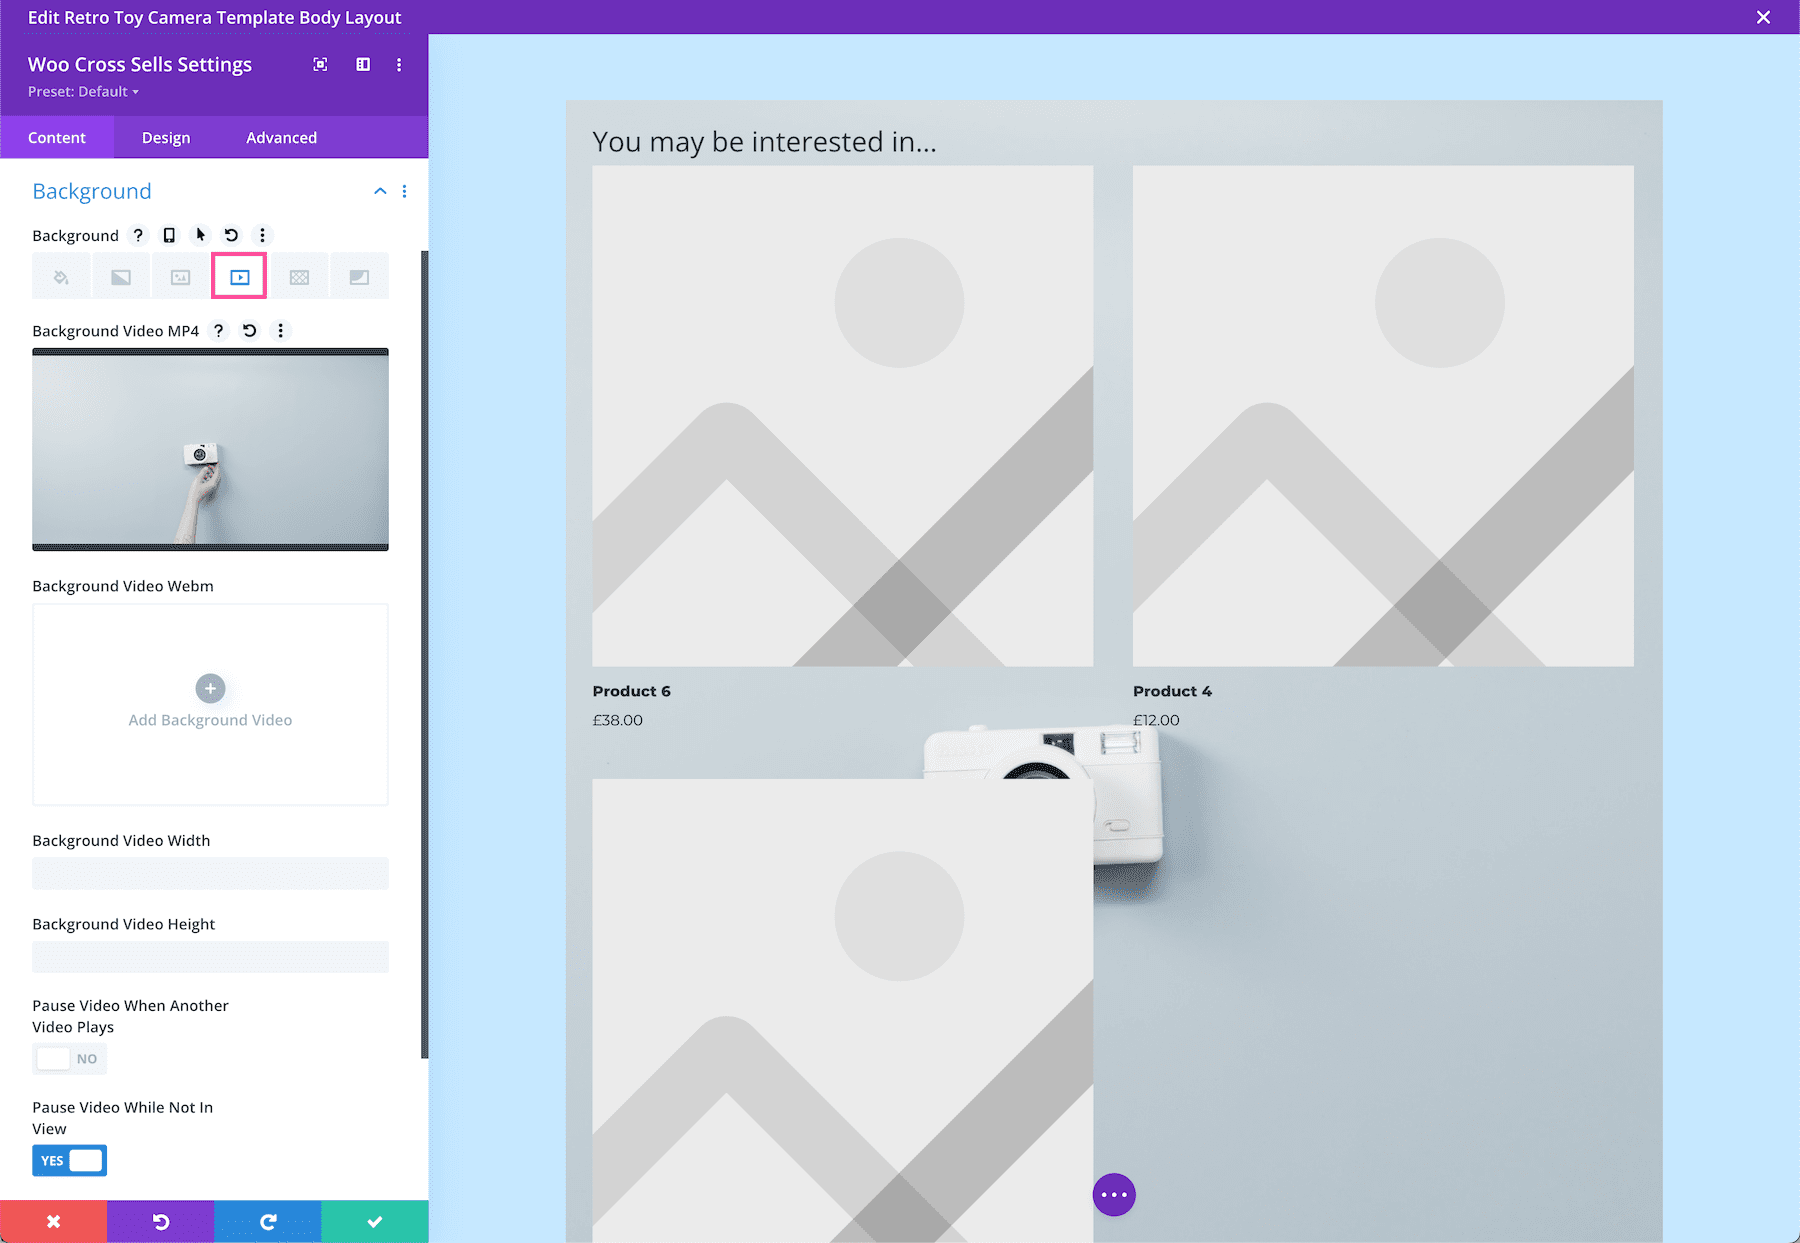
Task: Toggle hover state cursor for Background
Action: [200, 235]
